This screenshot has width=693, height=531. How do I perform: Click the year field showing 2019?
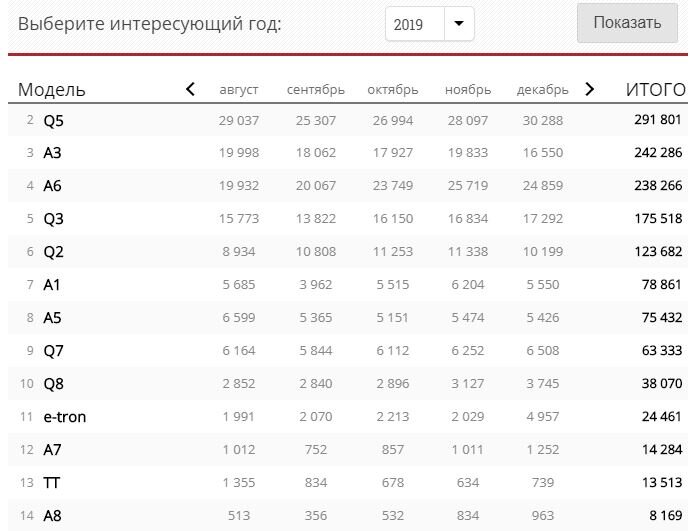point(415,24)
